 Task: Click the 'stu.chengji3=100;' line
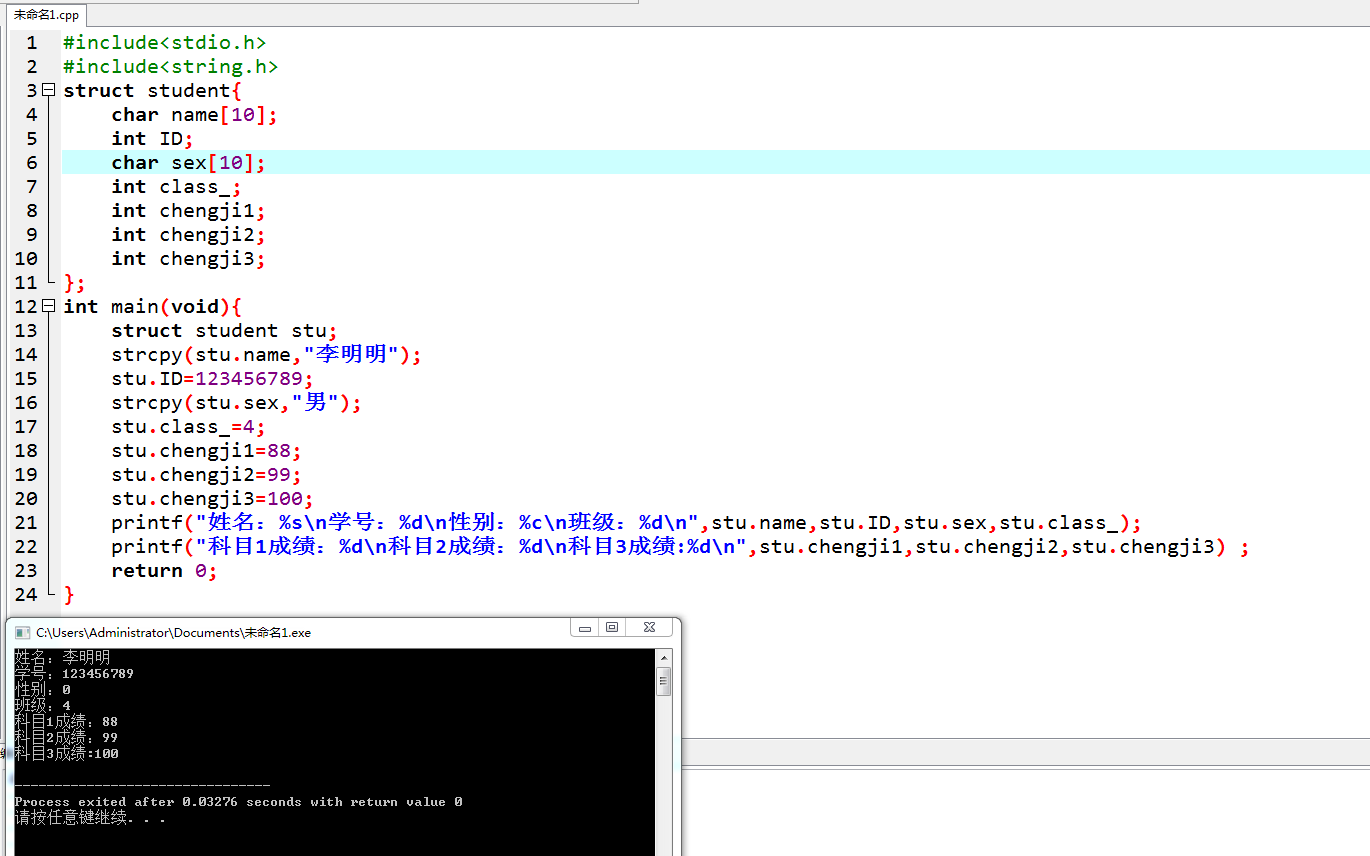[x=213, y=498]
